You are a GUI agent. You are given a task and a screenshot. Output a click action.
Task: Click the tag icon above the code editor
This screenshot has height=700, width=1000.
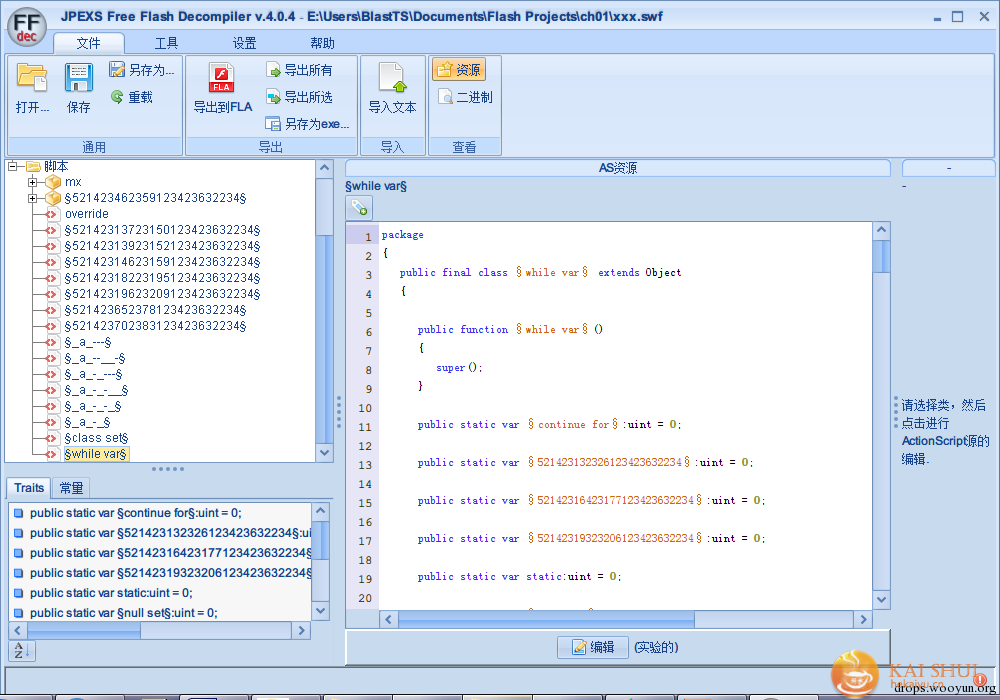359,208
